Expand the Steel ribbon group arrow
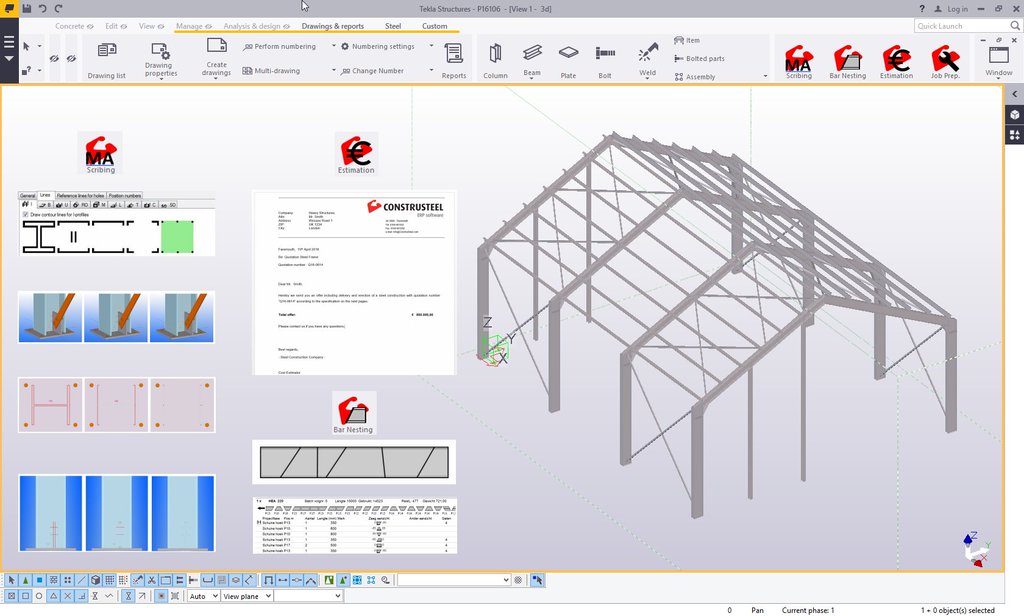 765,76
